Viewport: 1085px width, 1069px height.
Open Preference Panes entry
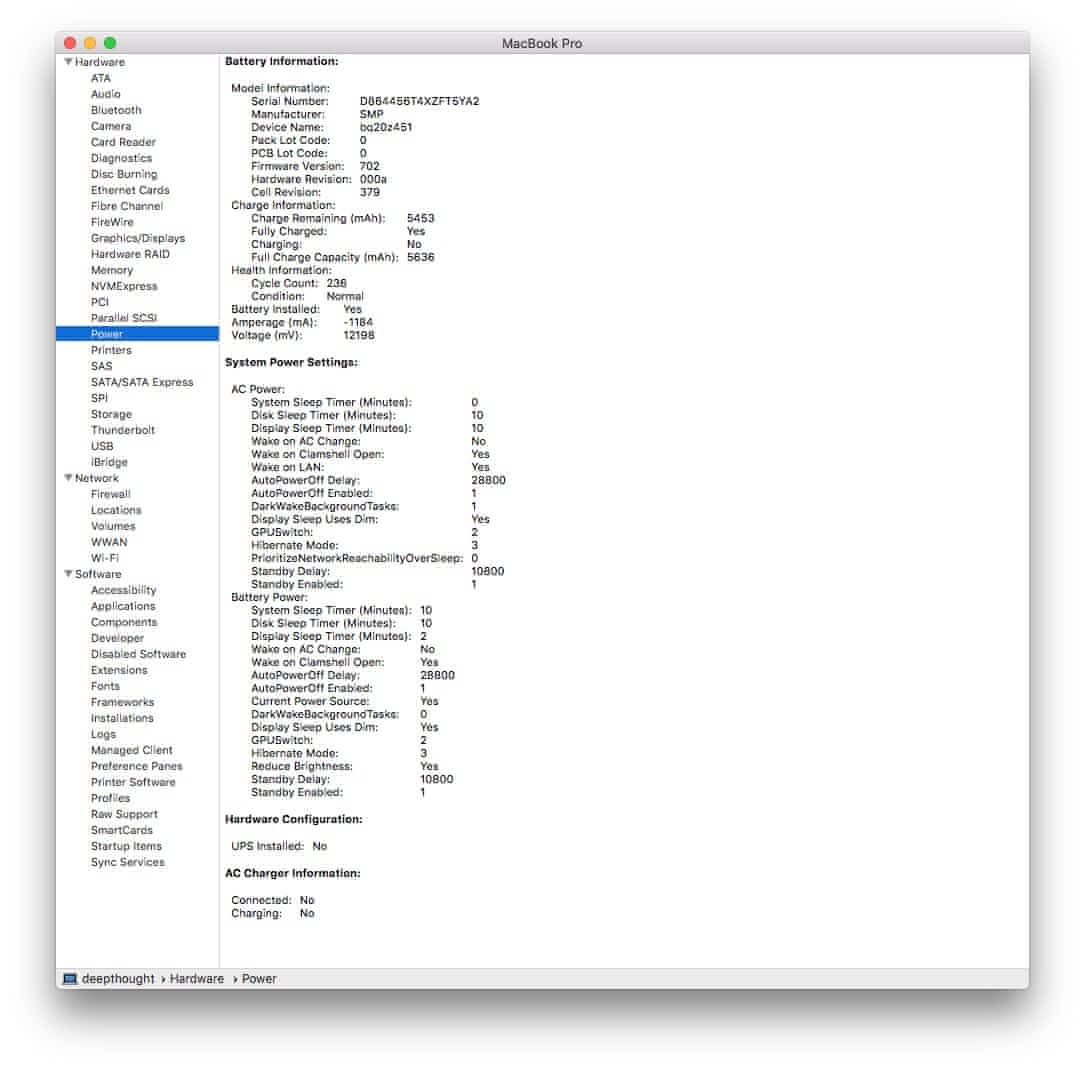[136, 766]
